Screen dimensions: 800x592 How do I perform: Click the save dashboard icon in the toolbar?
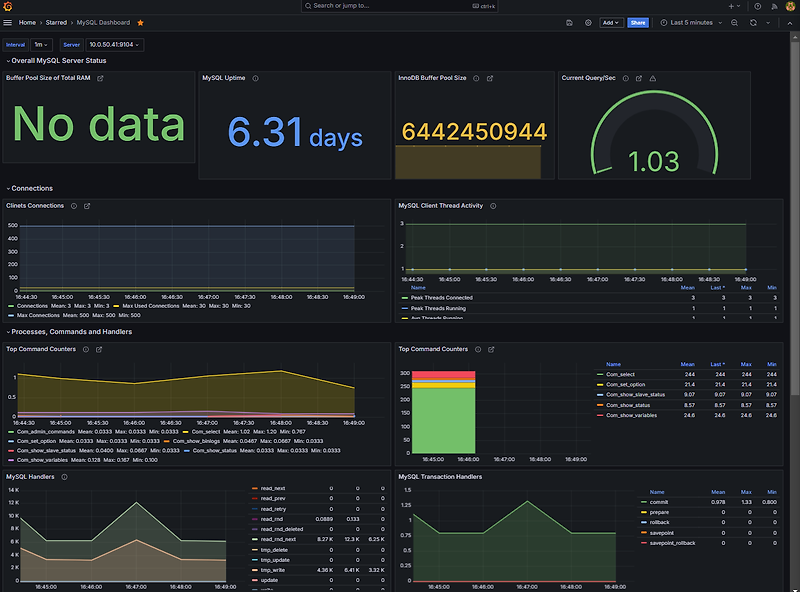[x=570, y=22]
